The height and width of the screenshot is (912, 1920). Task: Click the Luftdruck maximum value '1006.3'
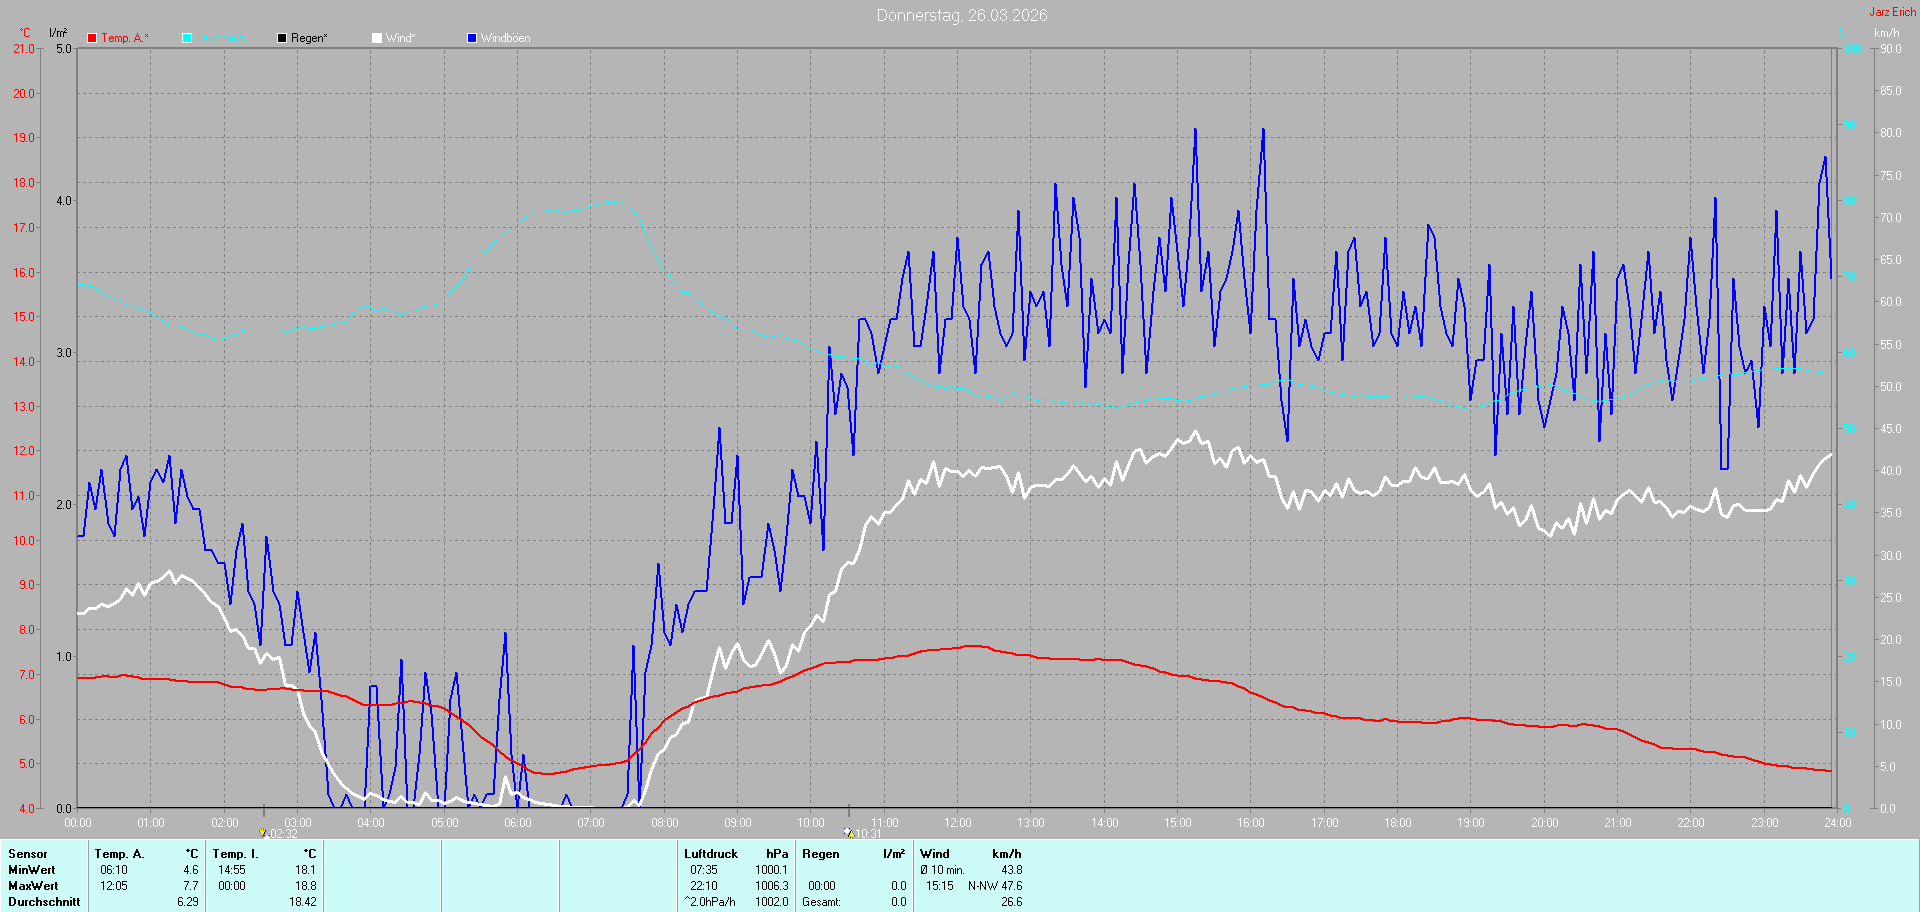[x=772, y=886]
